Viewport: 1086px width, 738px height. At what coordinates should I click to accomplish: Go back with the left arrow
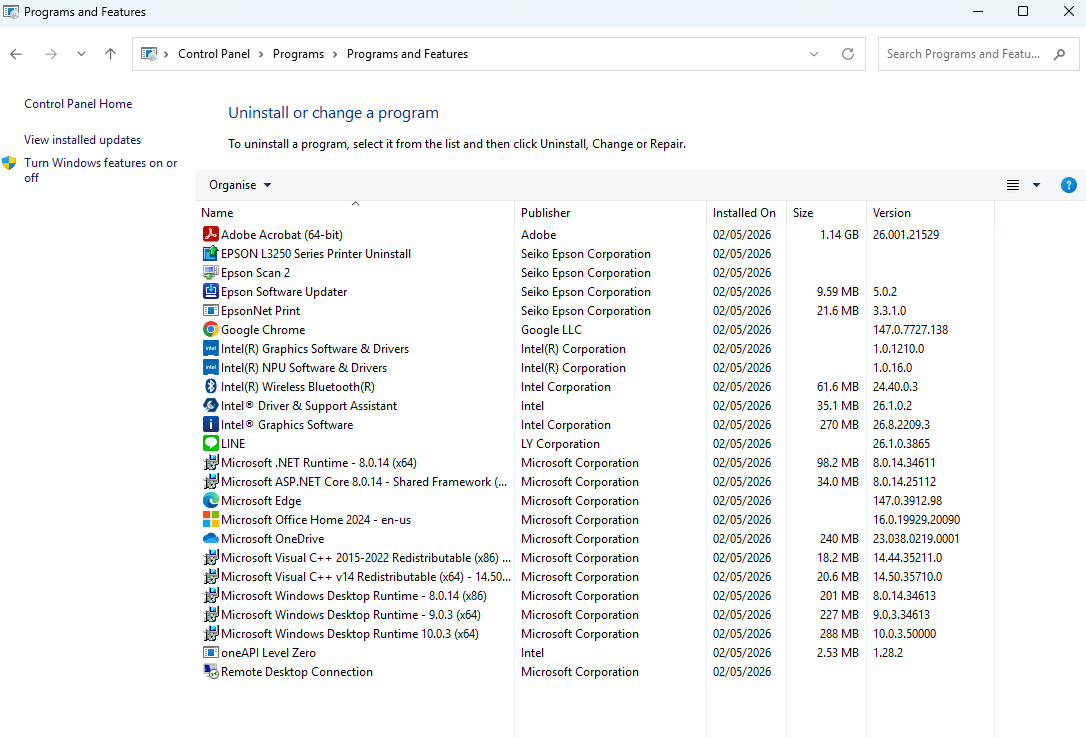tap(17, 54)
